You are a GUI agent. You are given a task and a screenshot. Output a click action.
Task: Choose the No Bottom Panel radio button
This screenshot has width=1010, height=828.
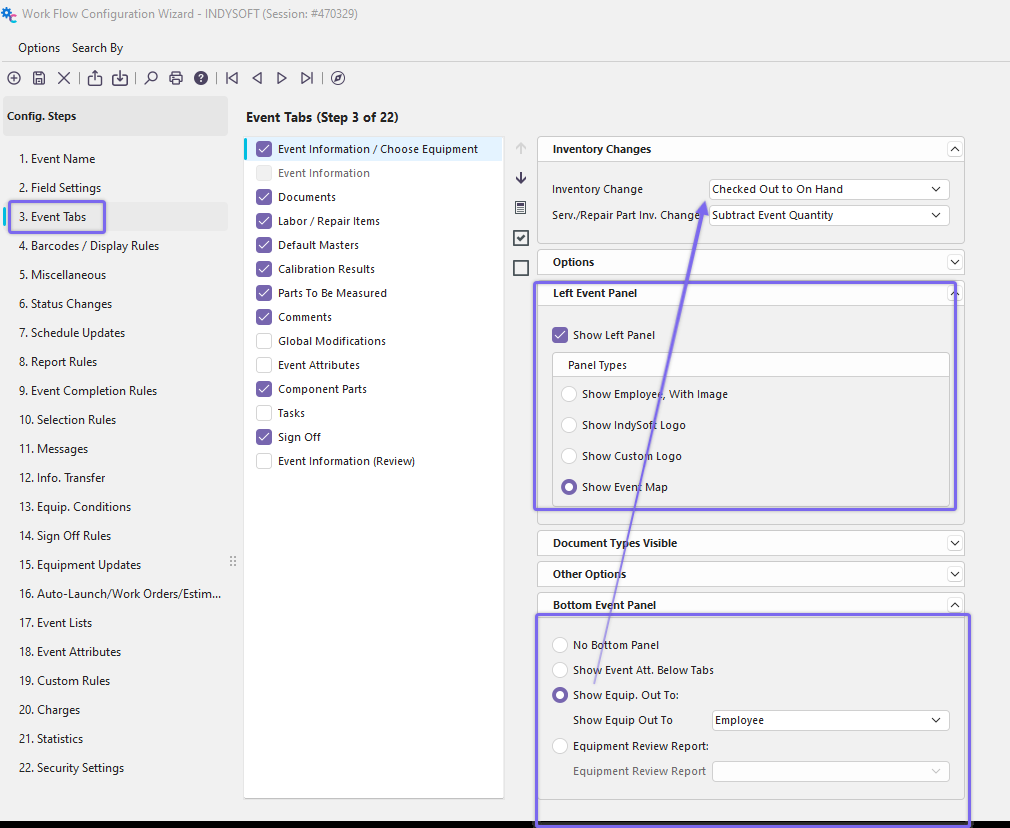pyautogui.click(x=560, y=645)
